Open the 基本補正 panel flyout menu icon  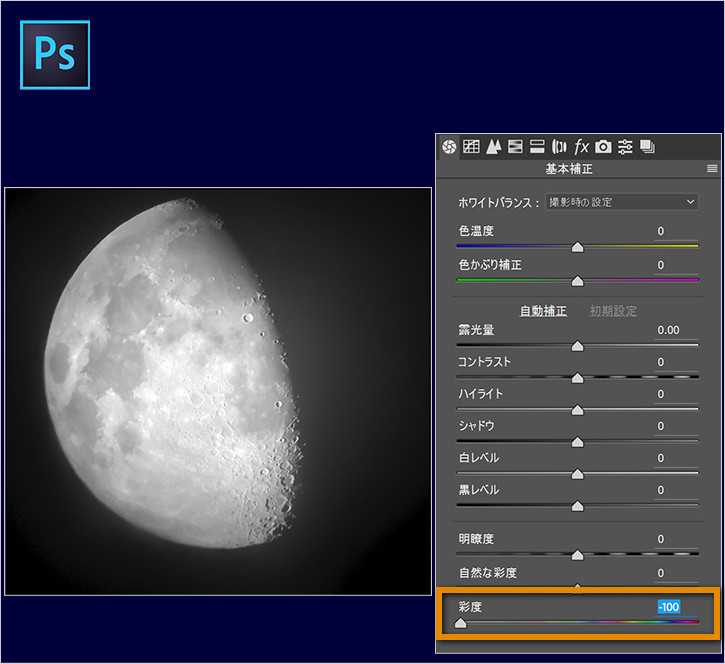tap(712, 168)
